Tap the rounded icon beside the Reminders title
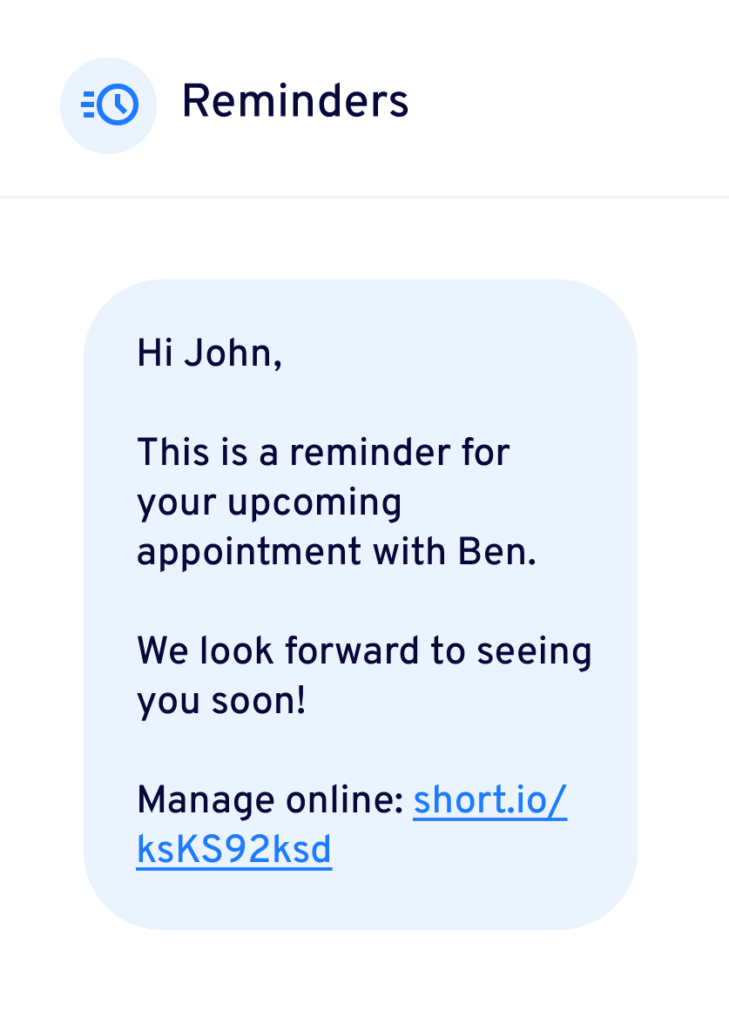729x1024 pixels. point(108,105)
